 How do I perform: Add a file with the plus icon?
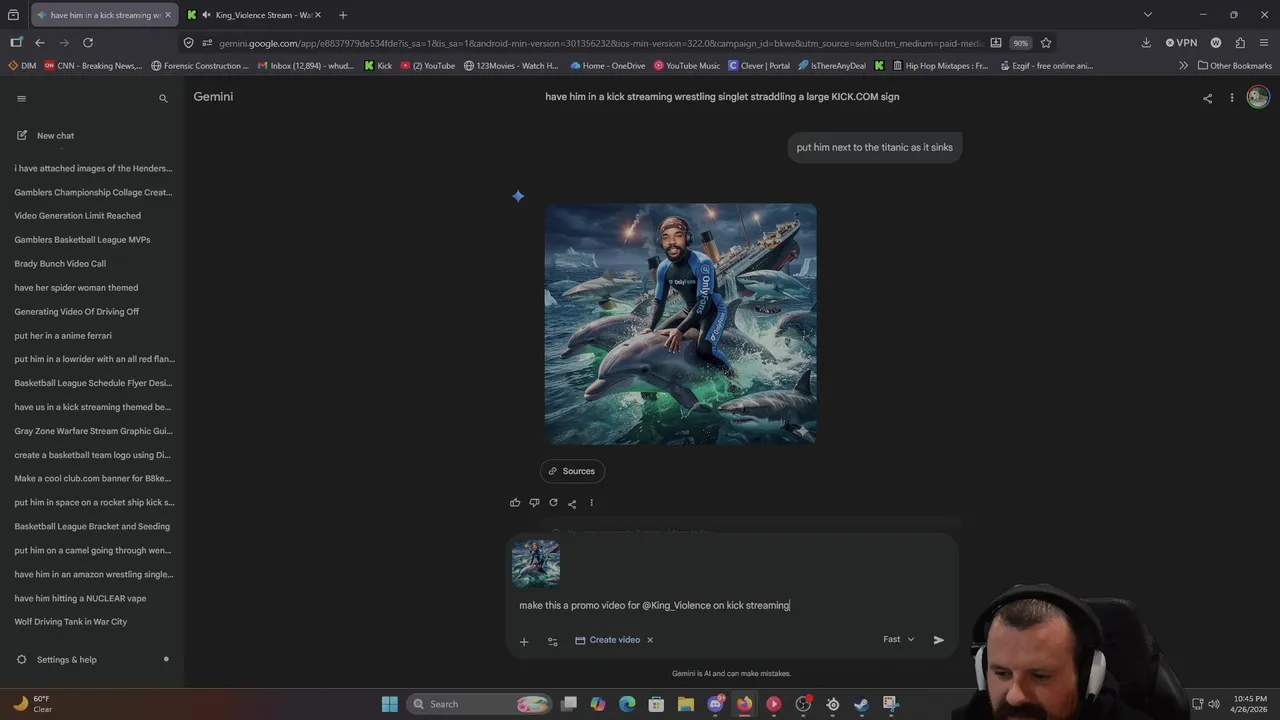524,641
